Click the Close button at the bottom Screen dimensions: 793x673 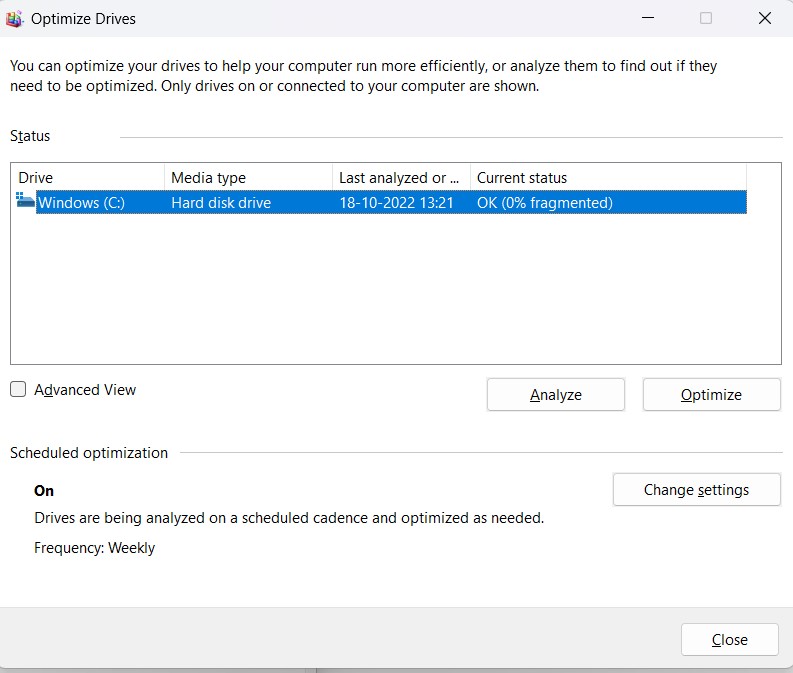(729, 640)
